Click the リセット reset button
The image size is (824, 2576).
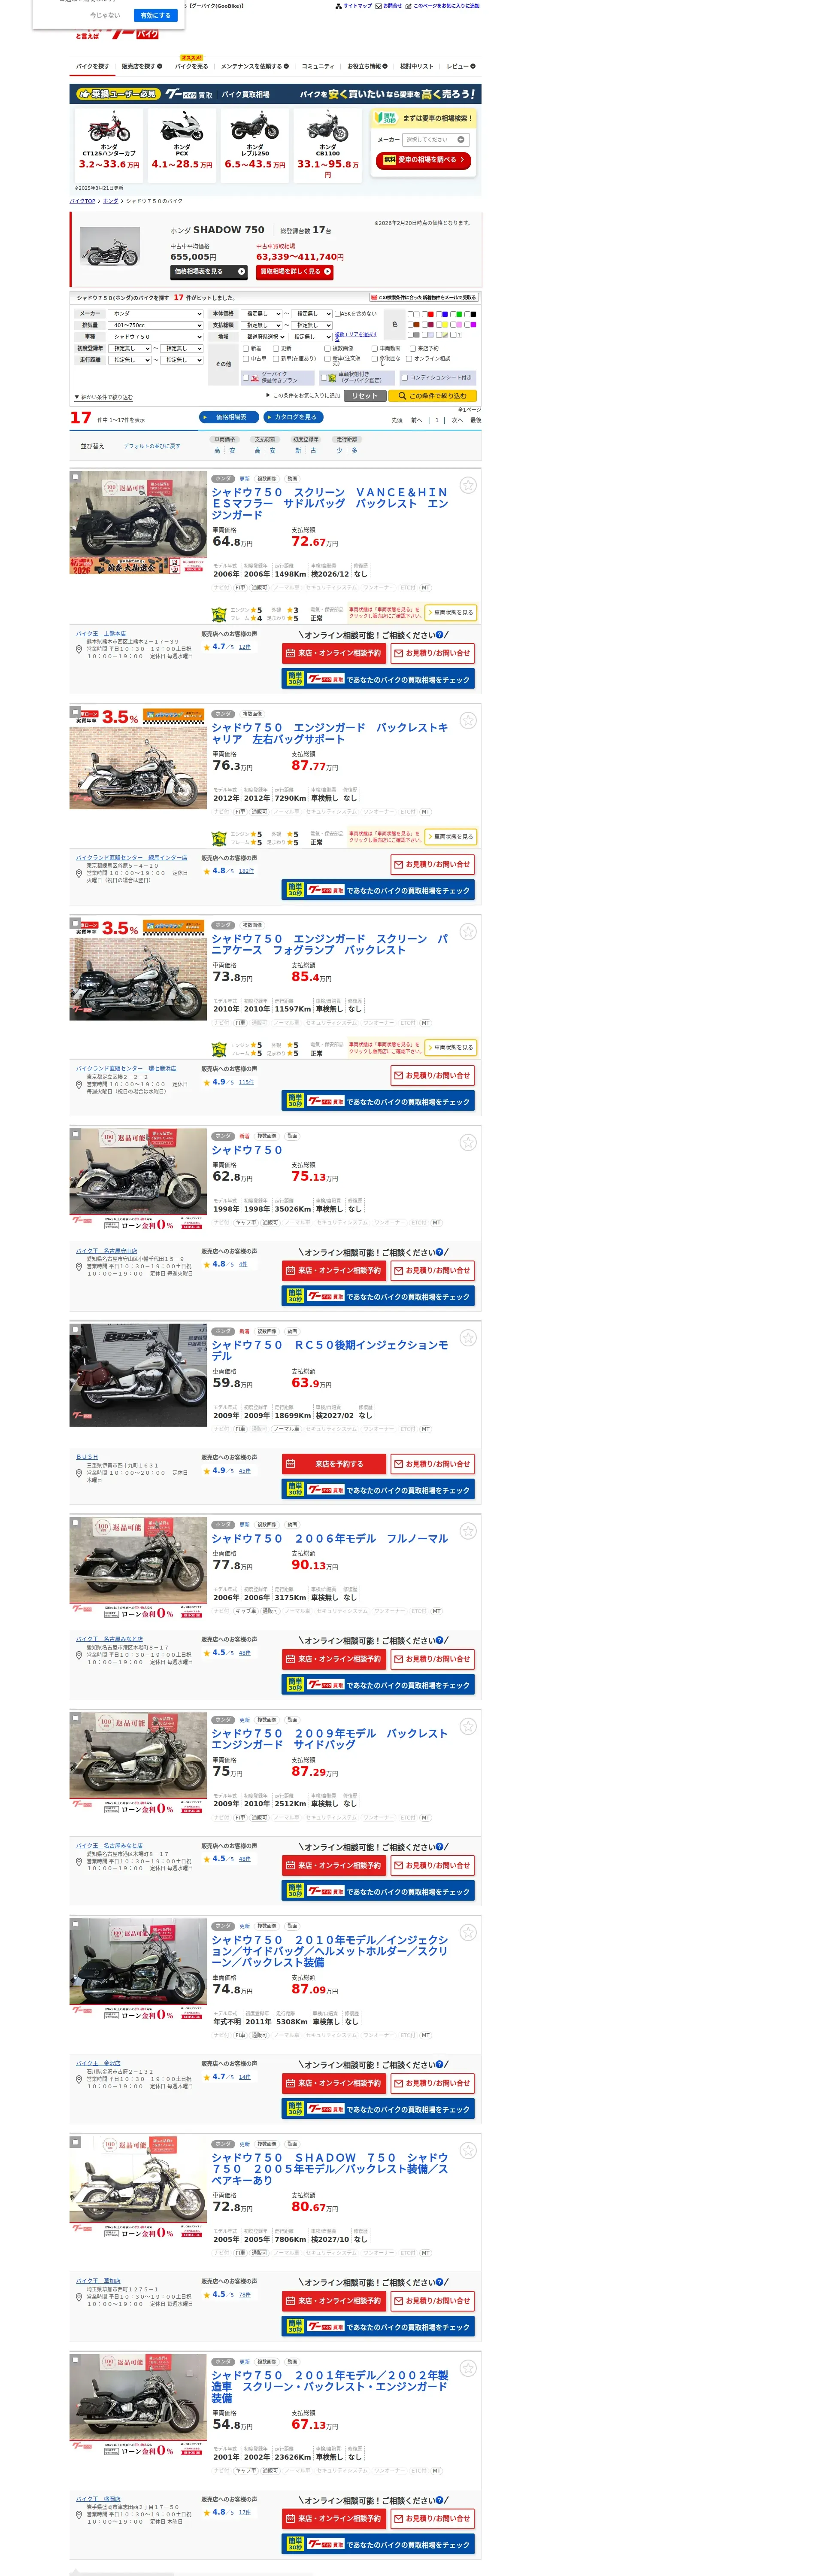[x=364, y=396]
